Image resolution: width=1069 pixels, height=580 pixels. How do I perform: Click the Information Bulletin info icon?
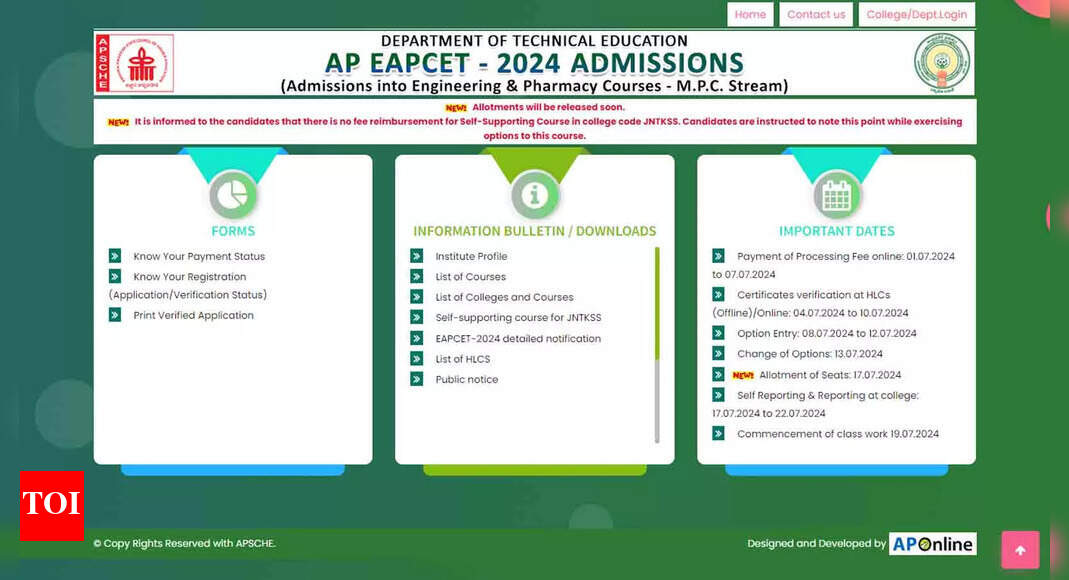click(x=535, y=192)
